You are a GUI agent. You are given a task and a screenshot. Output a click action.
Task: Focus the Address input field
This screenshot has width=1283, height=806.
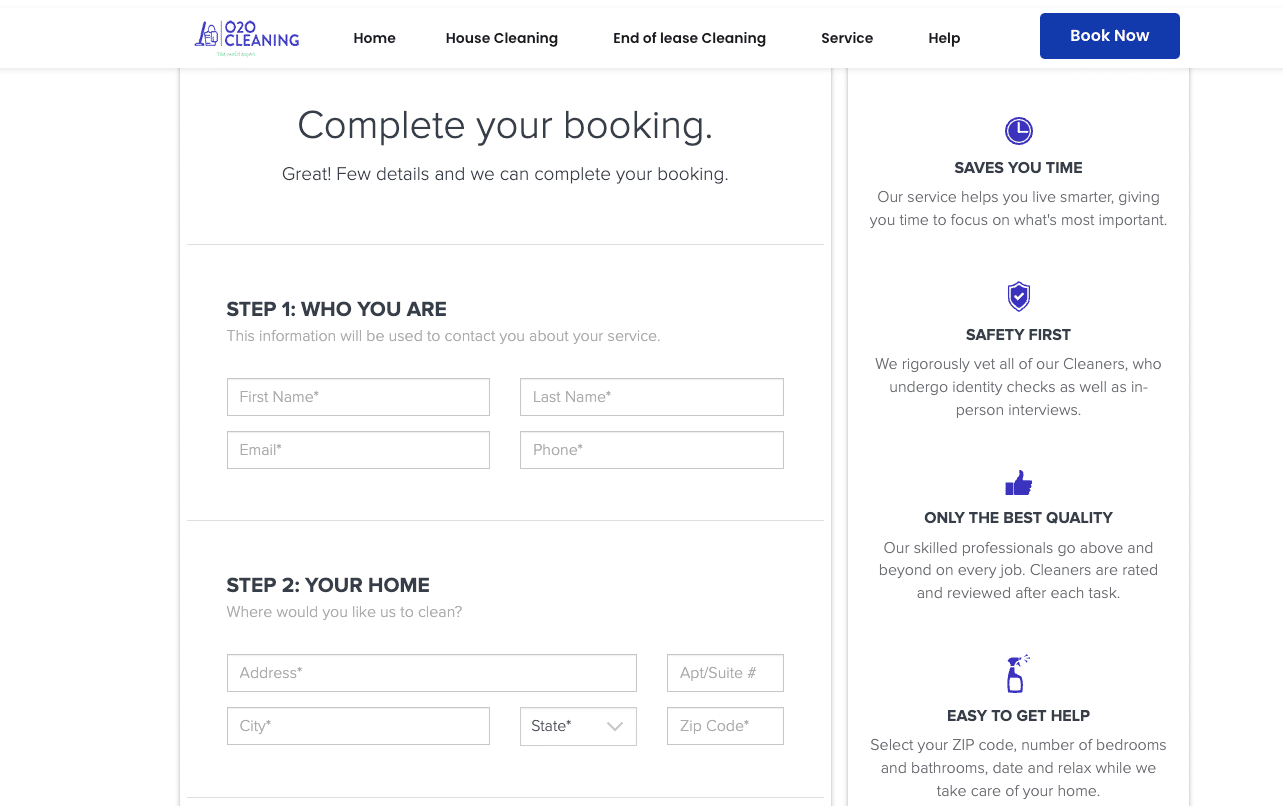click(431, 673)
